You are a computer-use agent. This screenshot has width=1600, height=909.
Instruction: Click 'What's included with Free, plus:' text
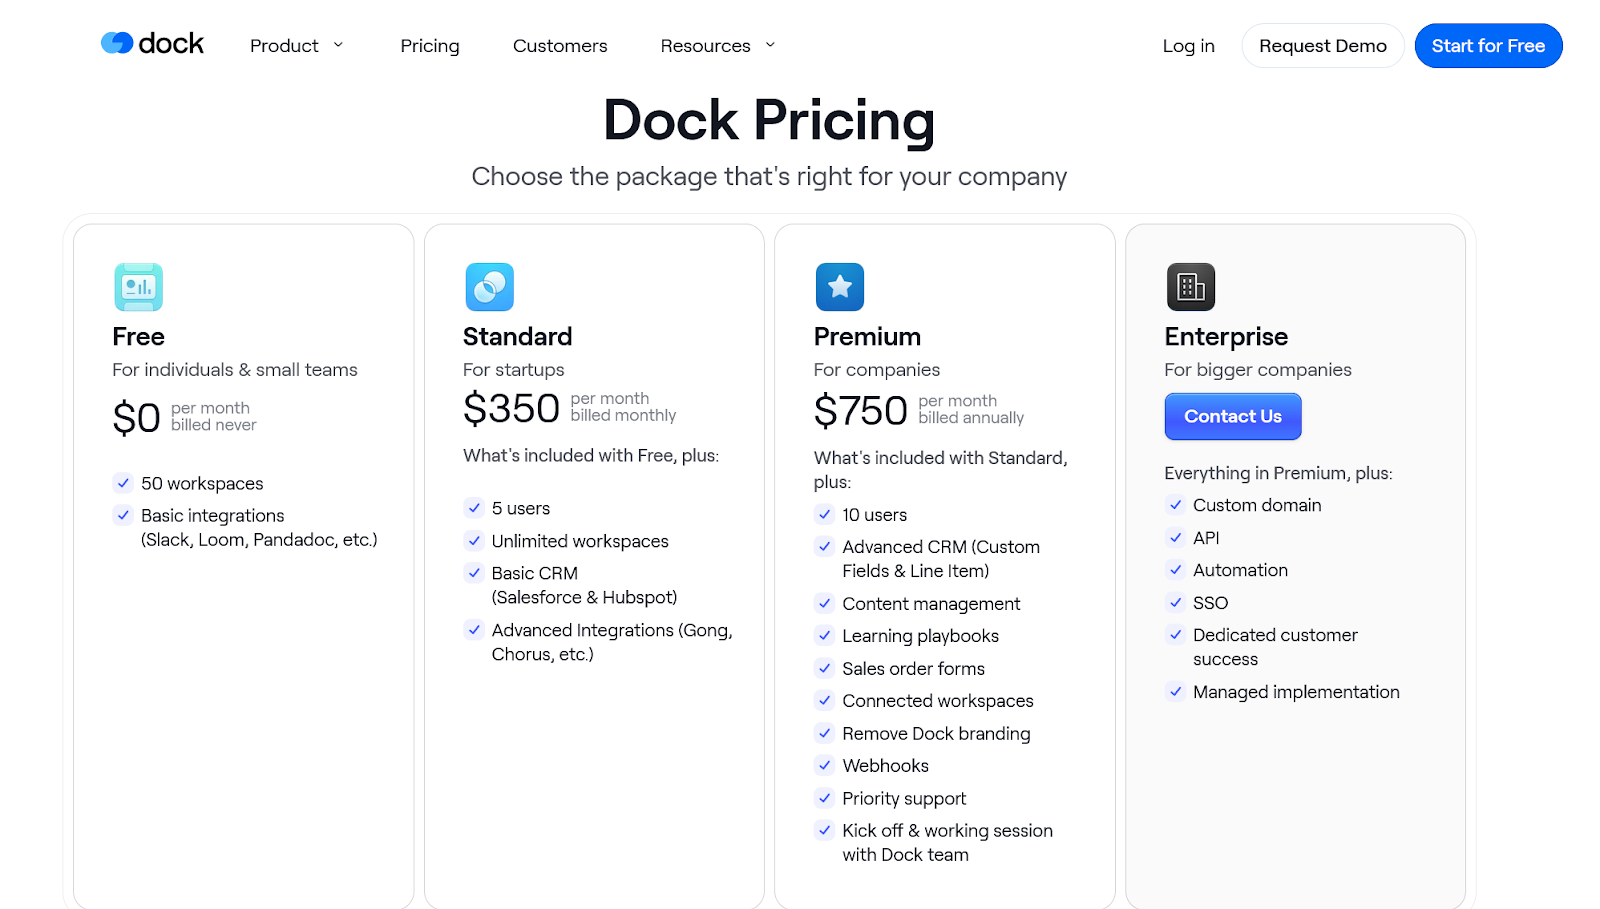point(591,456)
